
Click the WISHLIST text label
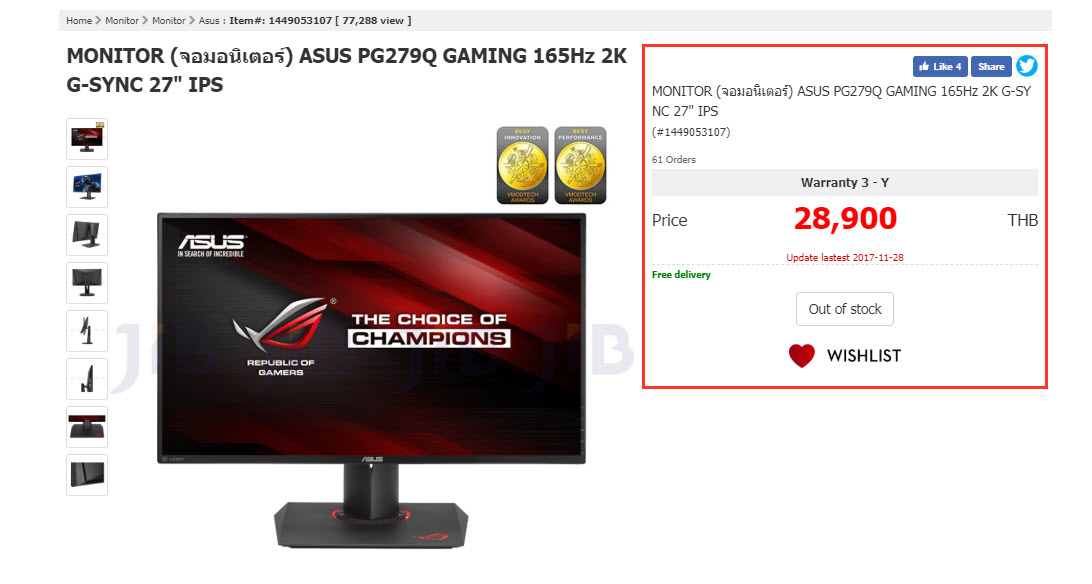tap(864, 356)
